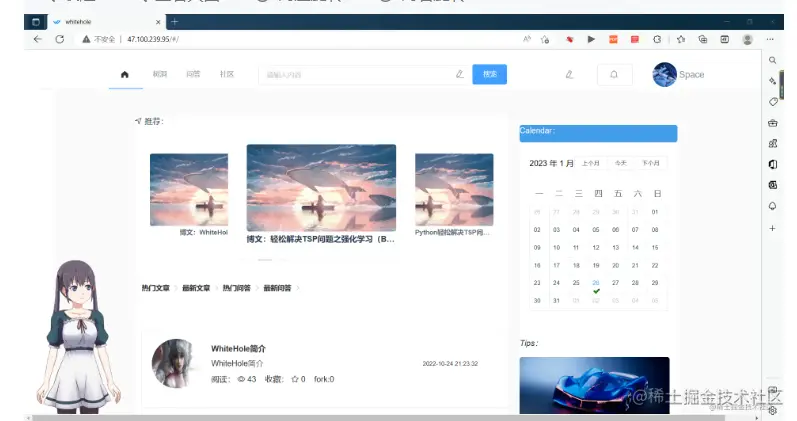Screen dimensions: 797x421
Task: Open a new browser tab with the plus
Action: point(174,22)
